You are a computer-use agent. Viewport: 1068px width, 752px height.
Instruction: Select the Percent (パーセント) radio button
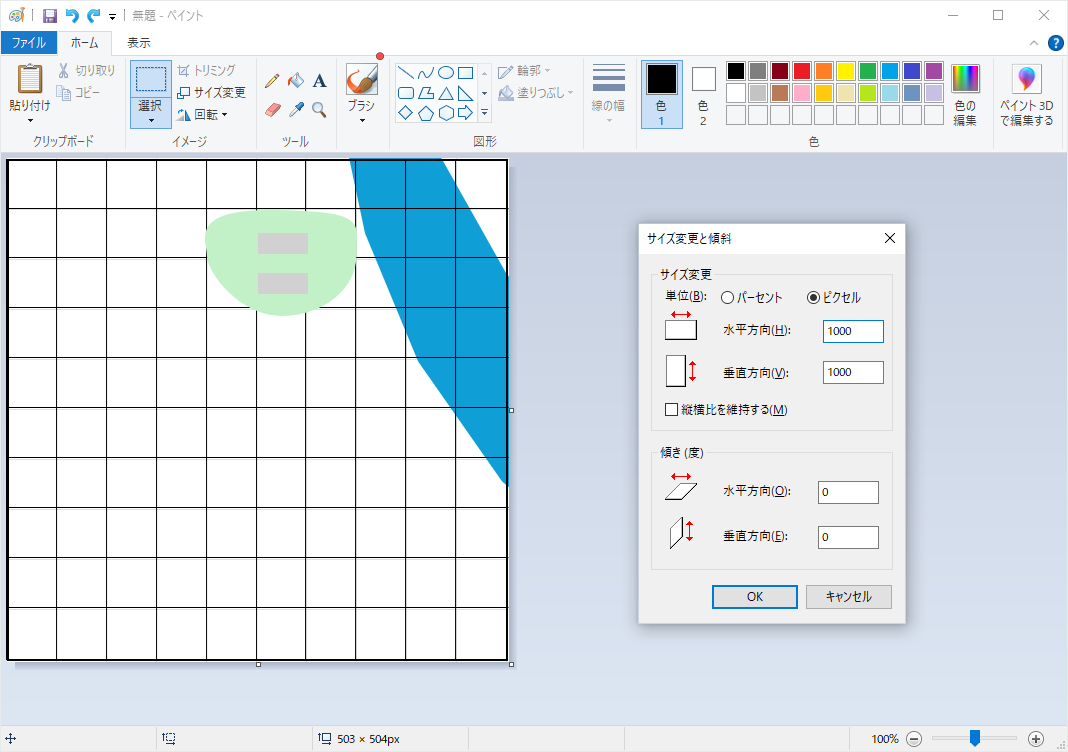point(727,298)
